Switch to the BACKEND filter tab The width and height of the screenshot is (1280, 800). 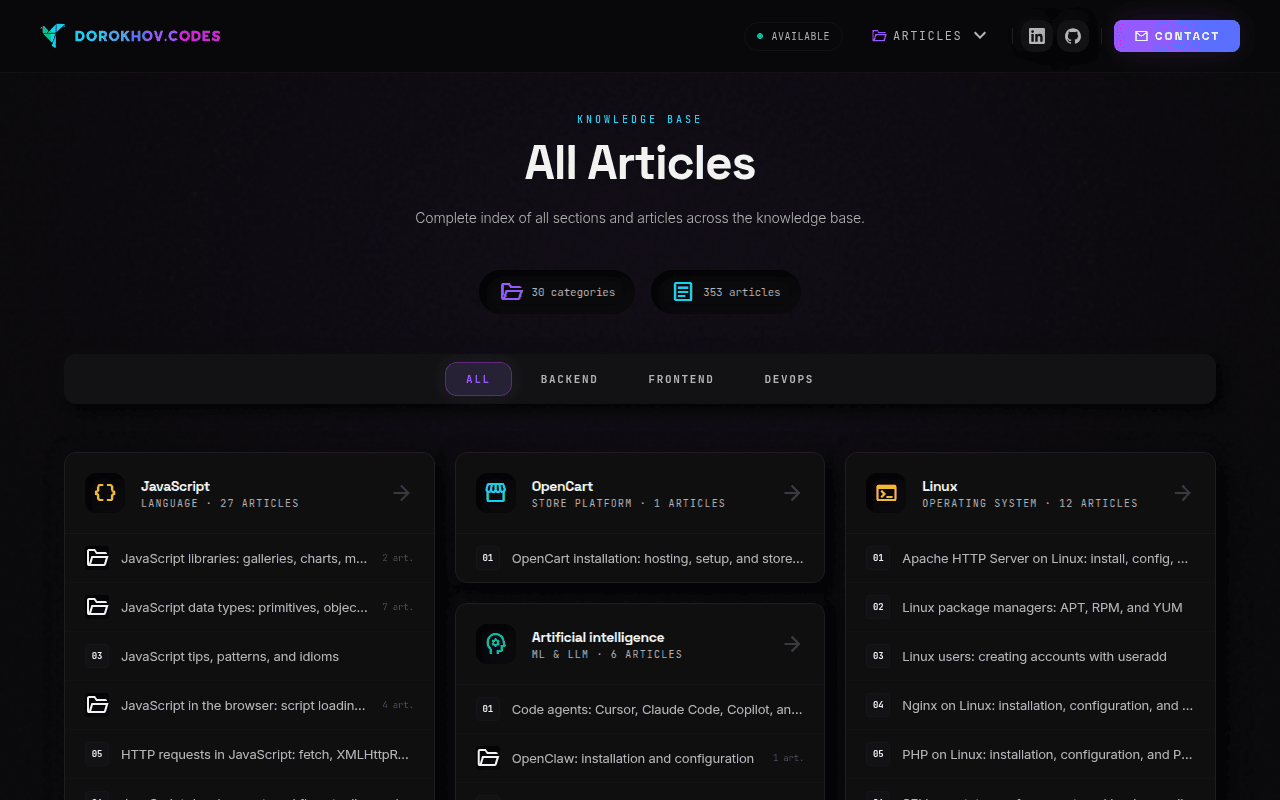tap(569, 379)
